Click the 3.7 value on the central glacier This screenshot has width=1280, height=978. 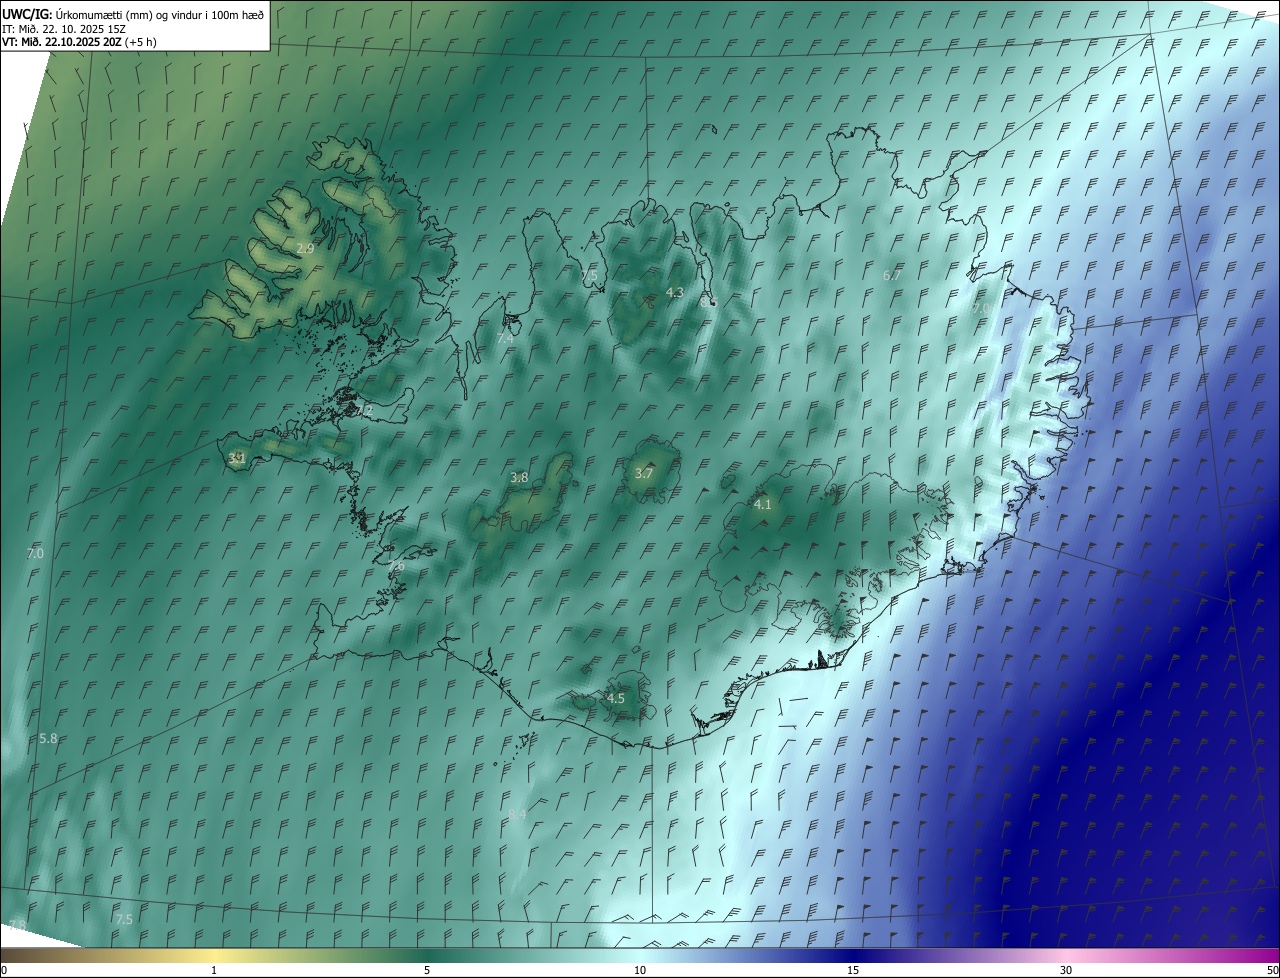pyautogui.click(x=644, y=474)
